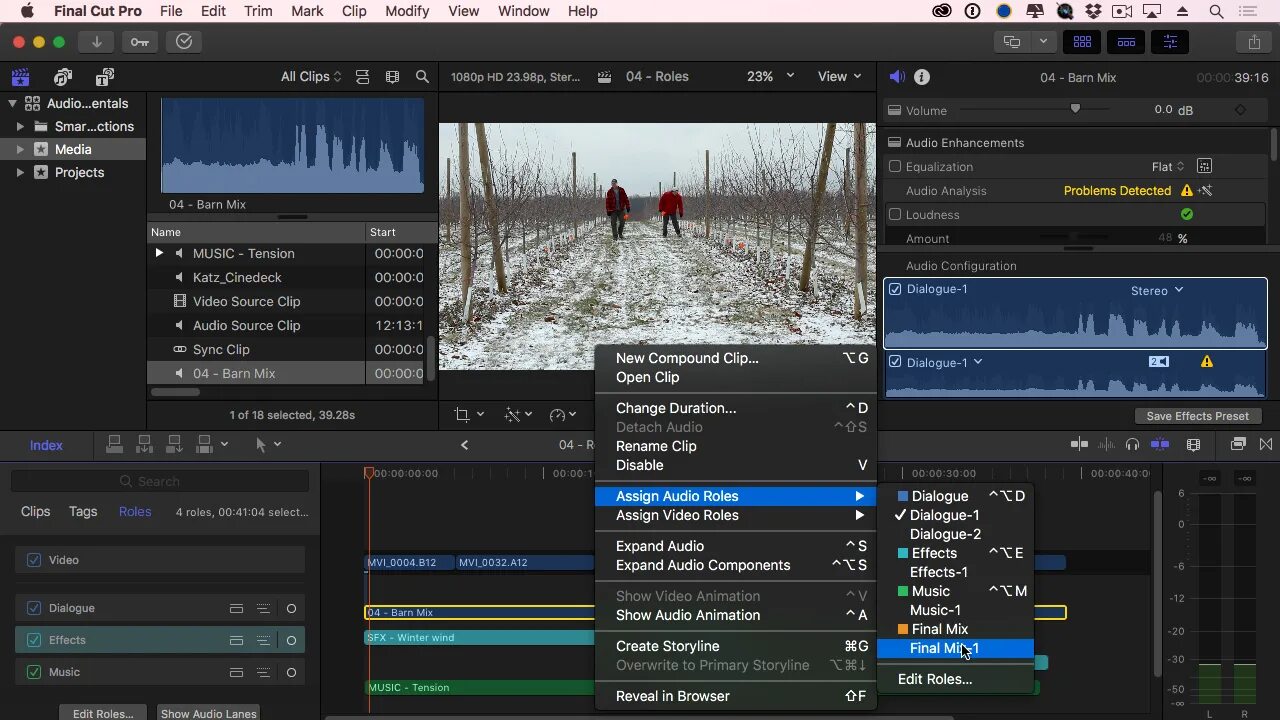Image resolution: width=1280 pixels, height=720 pixels.
Task: Click the Equalization controls icon
Action: point(1204,167)
